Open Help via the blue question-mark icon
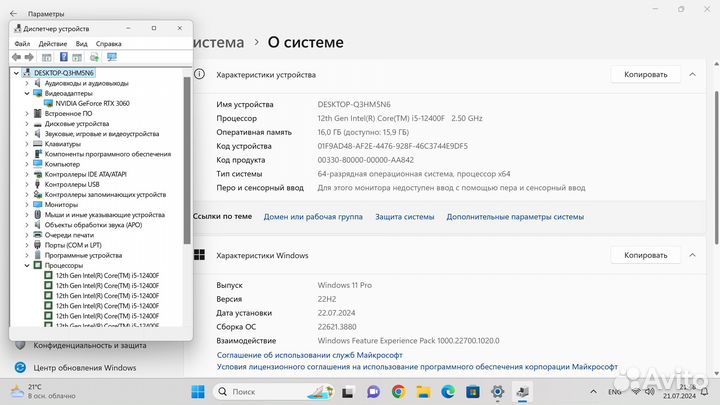 point(64,57)
